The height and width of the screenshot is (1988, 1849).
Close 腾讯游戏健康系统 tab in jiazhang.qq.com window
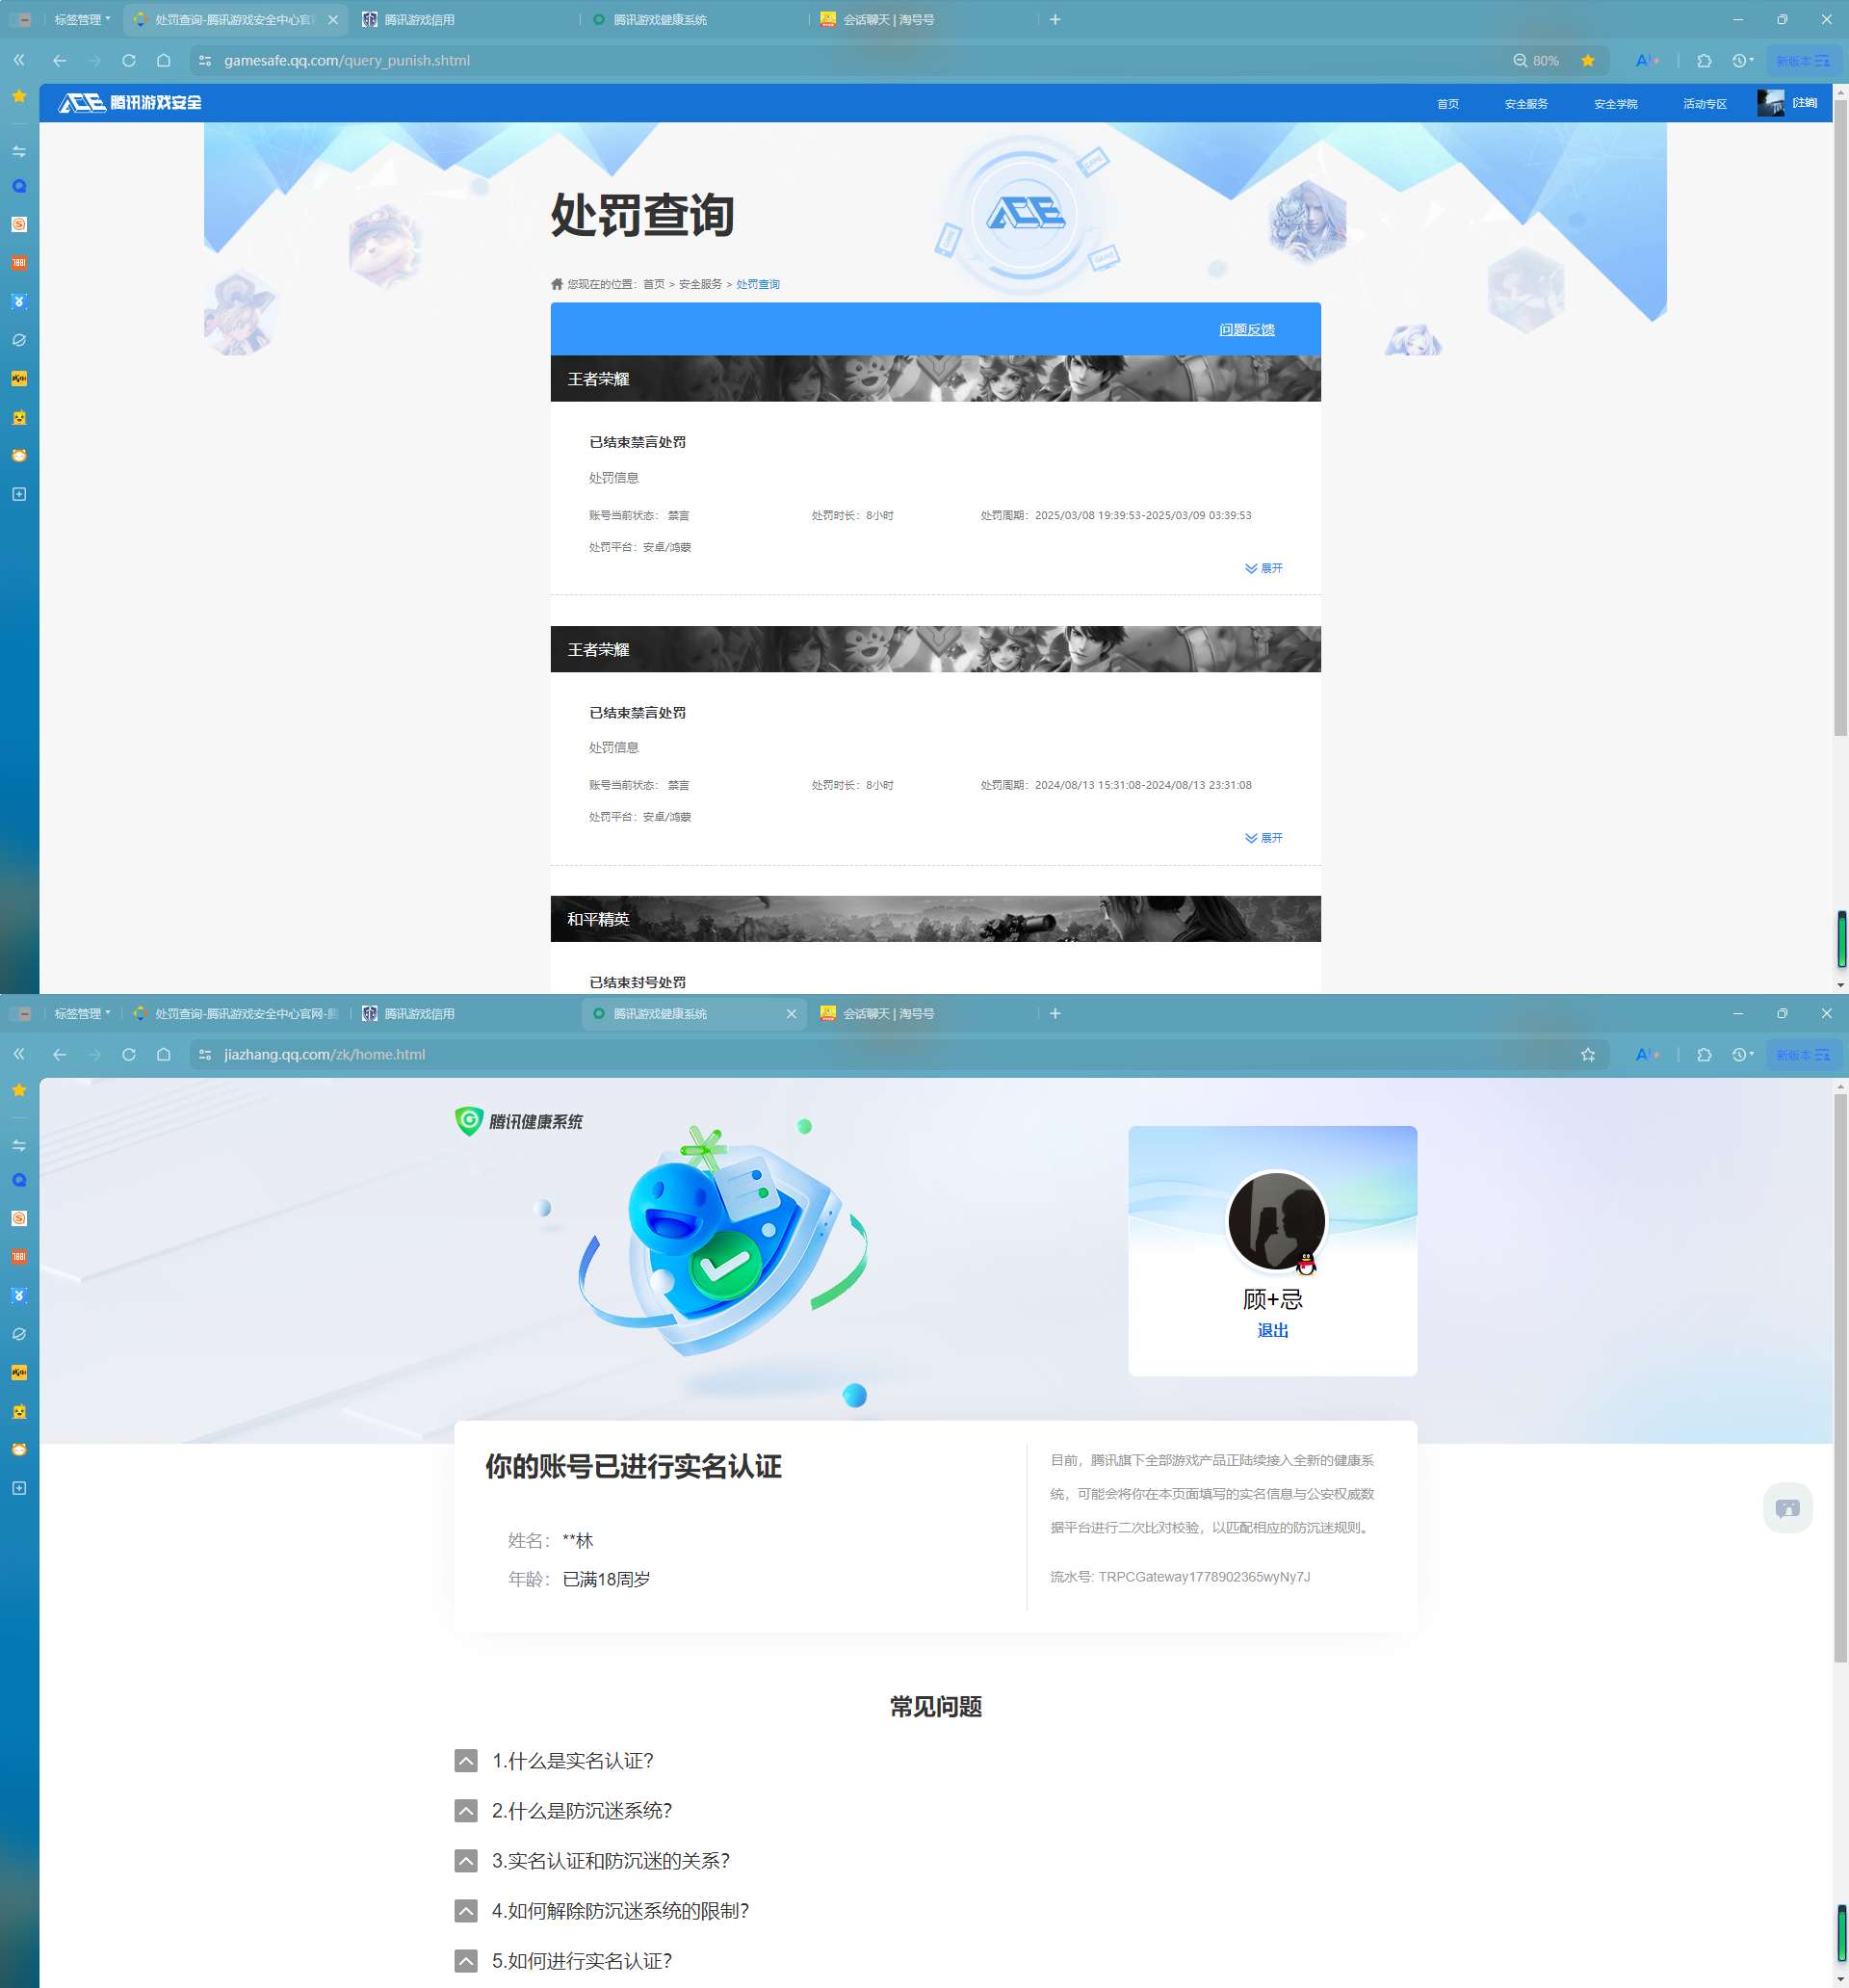pos(791,1014)
